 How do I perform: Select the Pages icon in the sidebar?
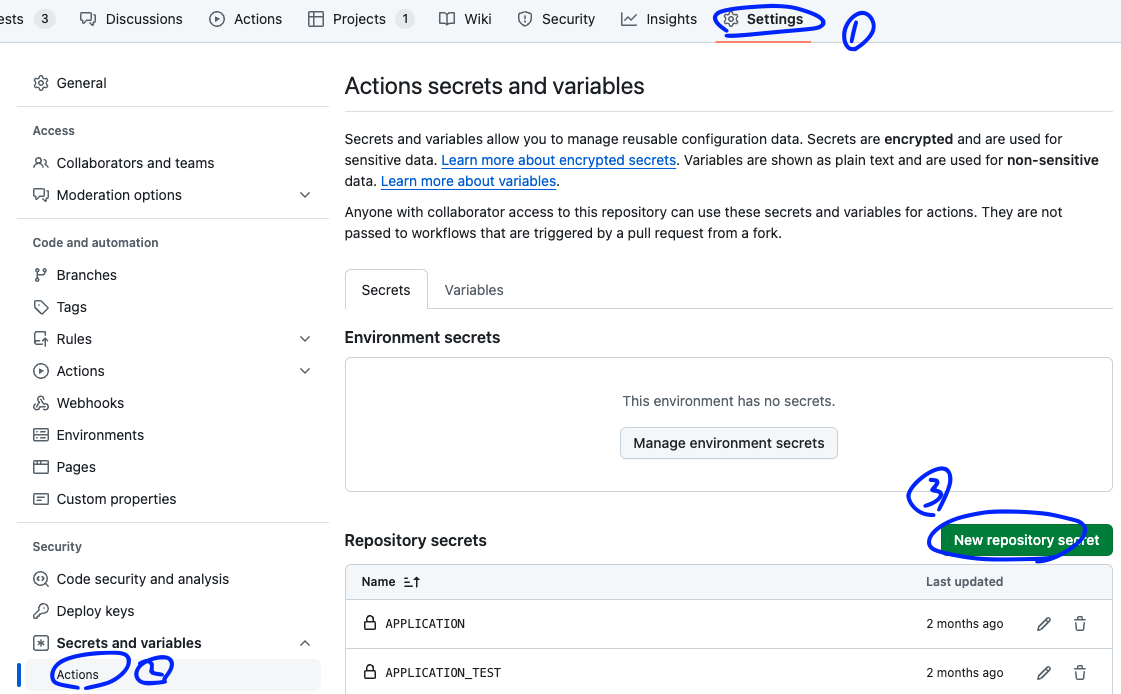tap(40, 466)
